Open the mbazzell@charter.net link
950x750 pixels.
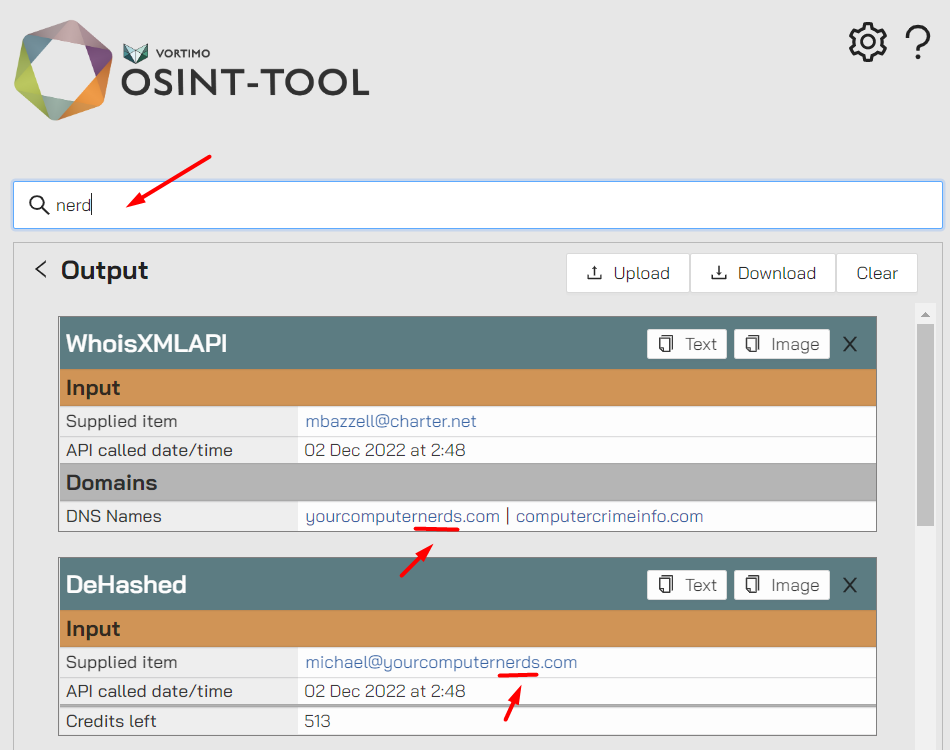[x=391, y=421]
